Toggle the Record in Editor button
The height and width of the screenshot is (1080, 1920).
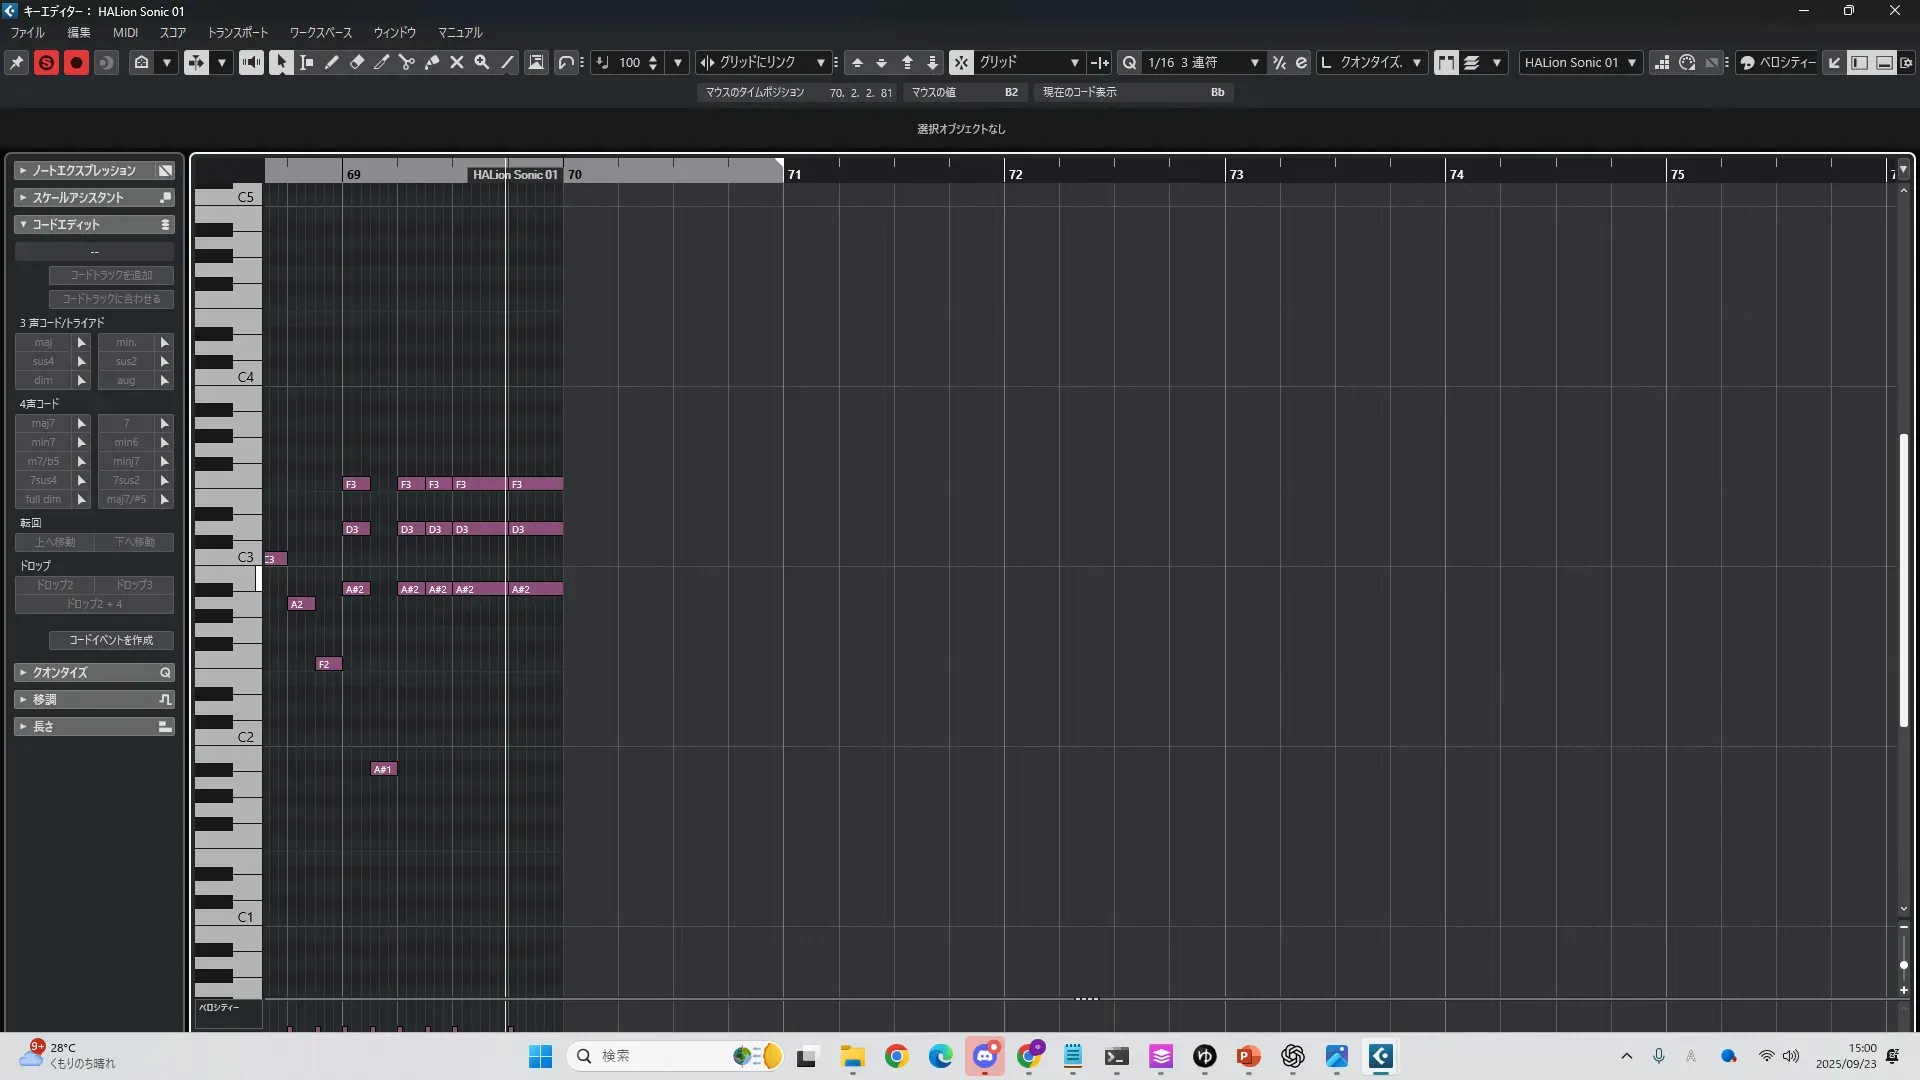click(x=76, y=62)
